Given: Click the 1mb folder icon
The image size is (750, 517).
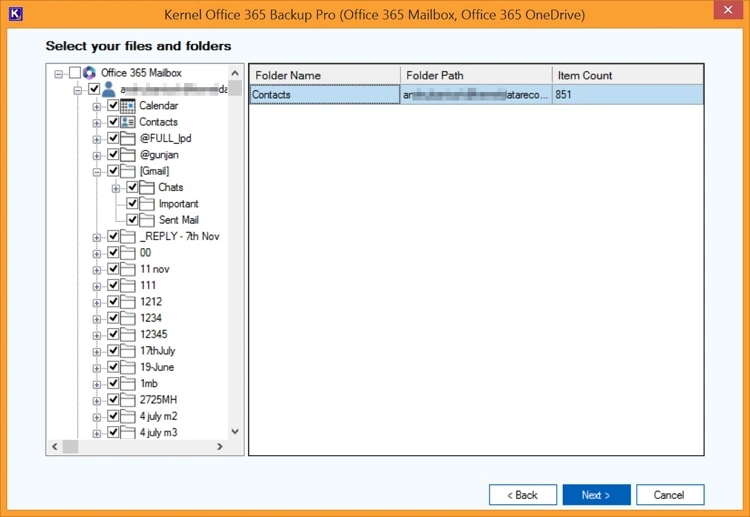Looking at the screenshot, I should (128, 383).
